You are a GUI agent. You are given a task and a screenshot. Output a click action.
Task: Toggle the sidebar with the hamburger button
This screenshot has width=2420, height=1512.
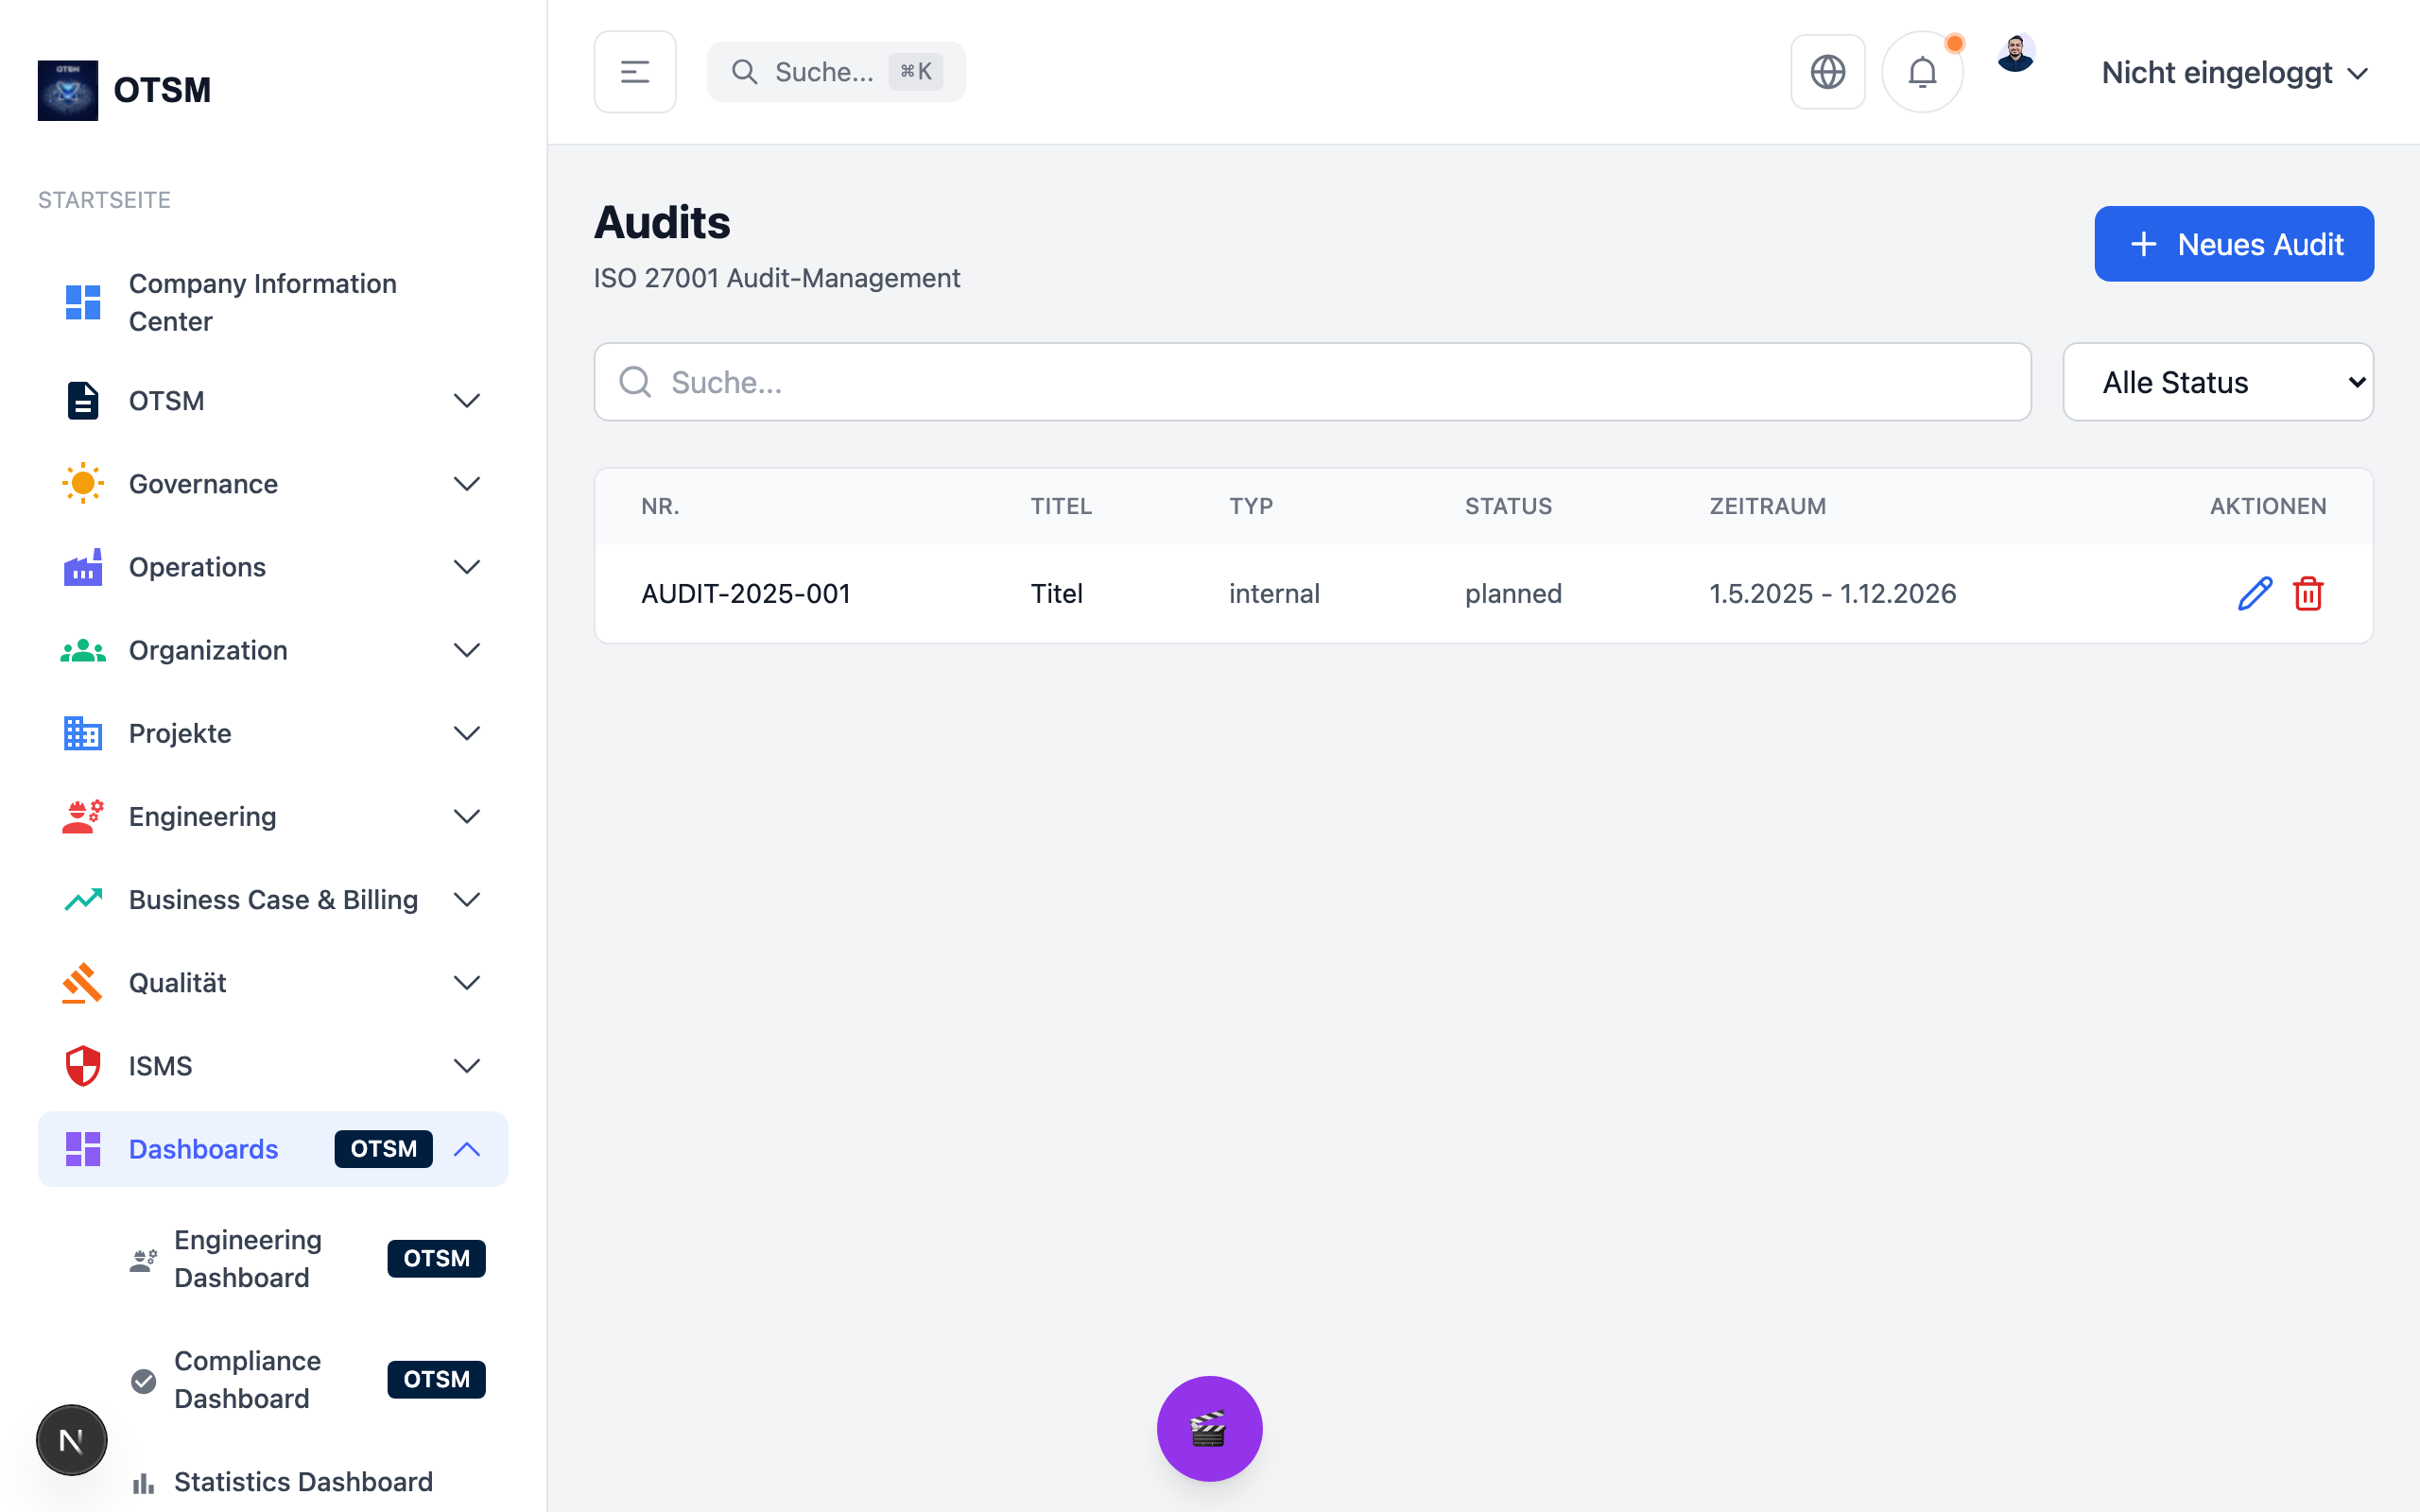tap(635, 72)
